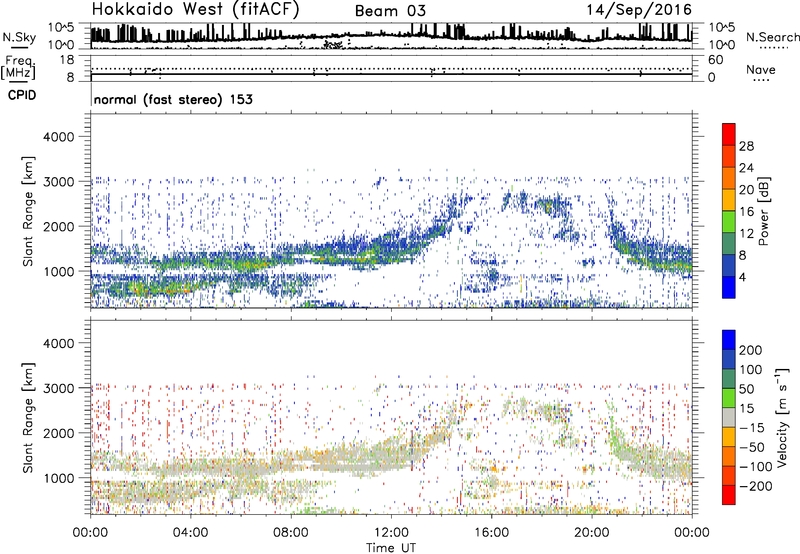This screenshot has width=800, height=554.
Task: Click the "28" Power colorbar tick label
Action: tap(746, 146)
